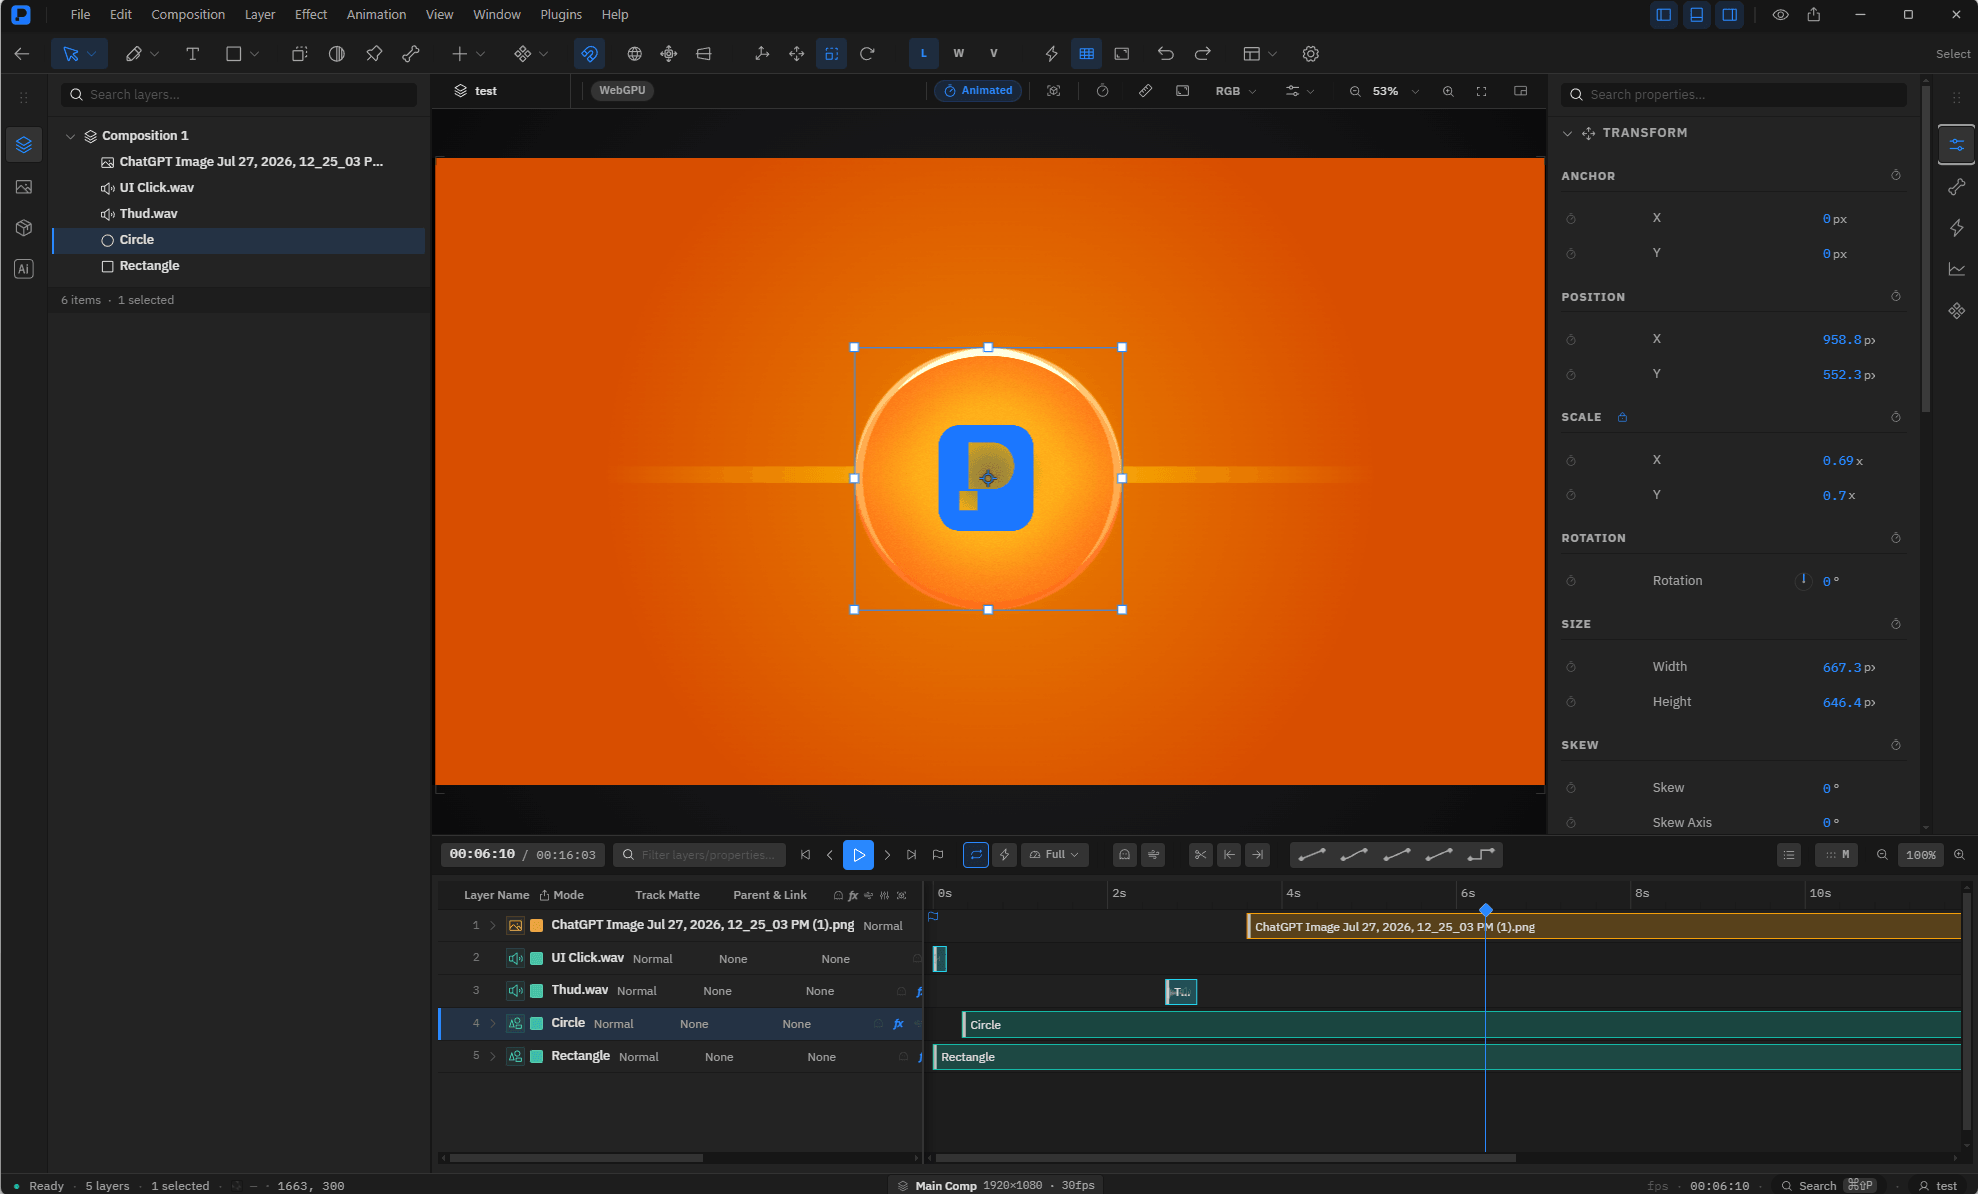
Task: Open the 3D cube panel in left sidebar
Action: [24, 228]
